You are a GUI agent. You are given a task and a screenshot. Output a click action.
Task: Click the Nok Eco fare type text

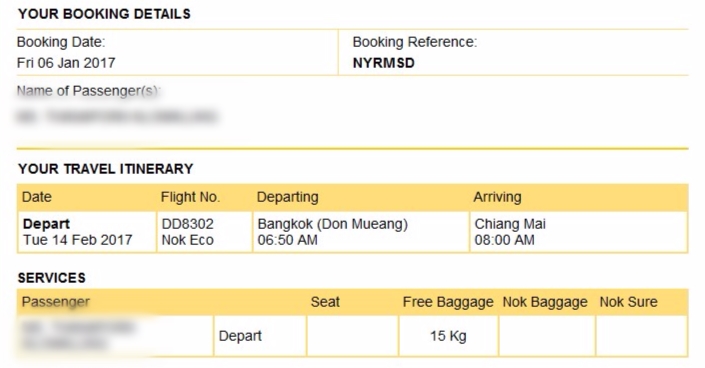click(x=187, y=240)
